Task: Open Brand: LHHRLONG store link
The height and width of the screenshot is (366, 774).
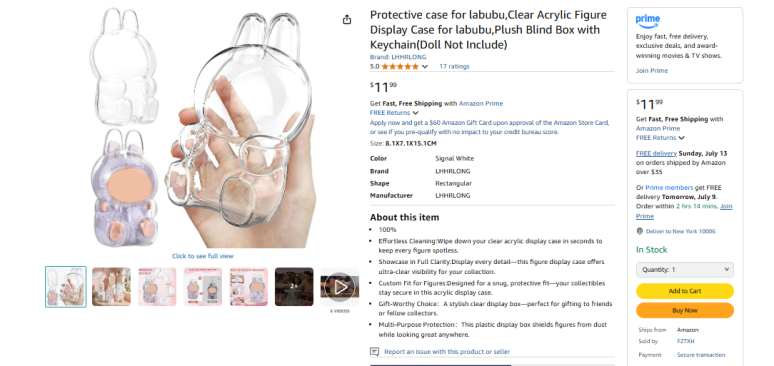Action: tap(398, 57)
